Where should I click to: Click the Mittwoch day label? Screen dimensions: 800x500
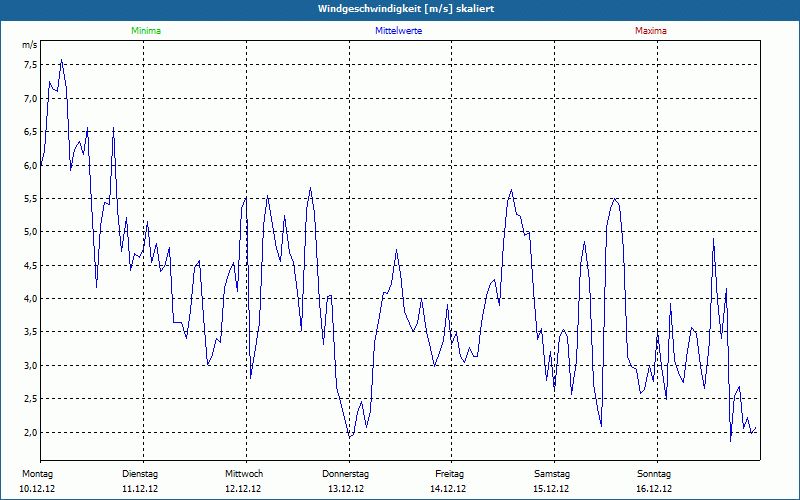(x=244, y=474)
